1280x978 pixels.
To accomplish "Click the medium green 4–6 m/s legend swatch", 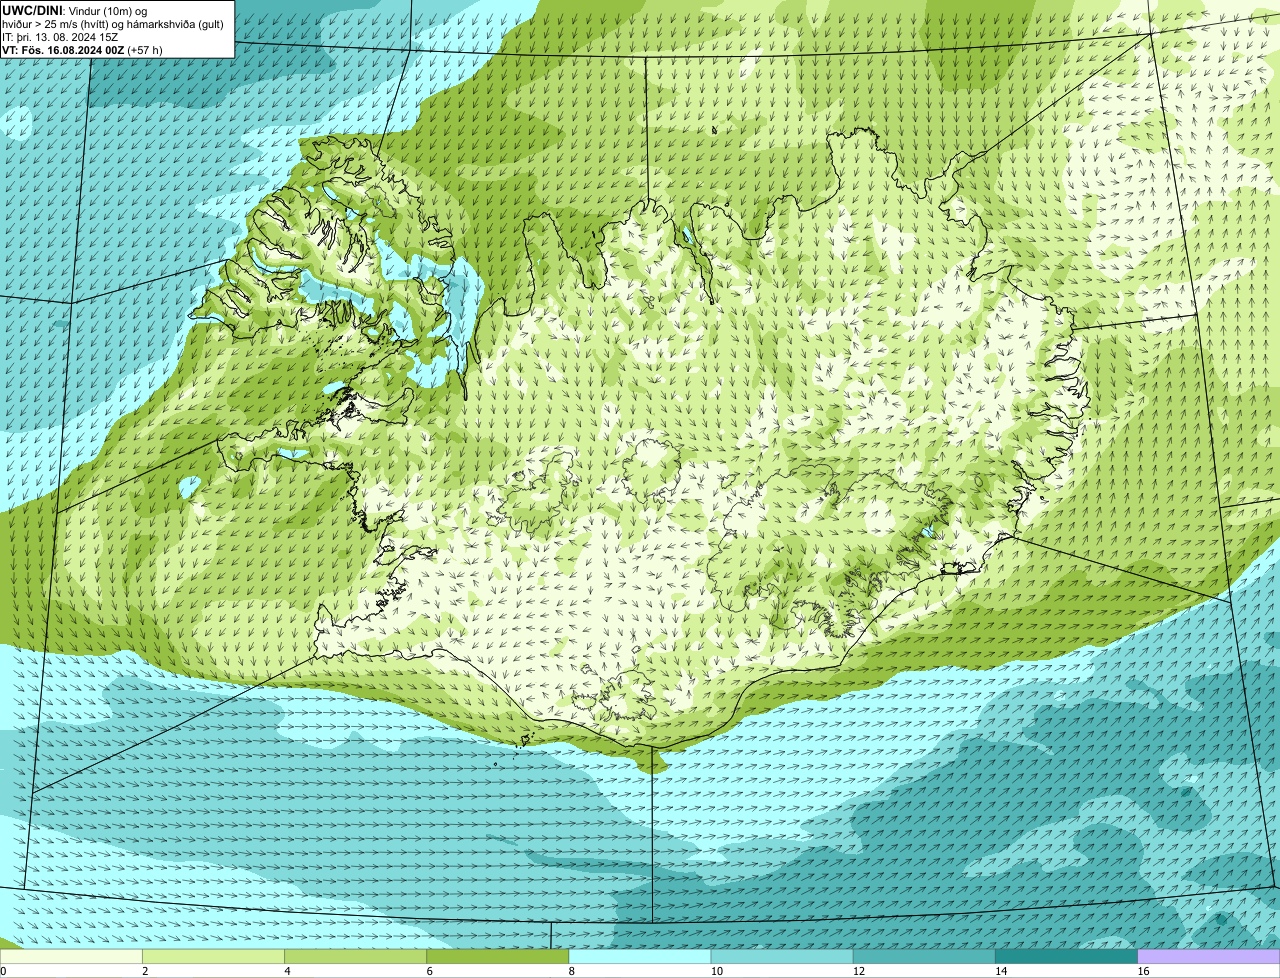I will click(x=355, y=957).
